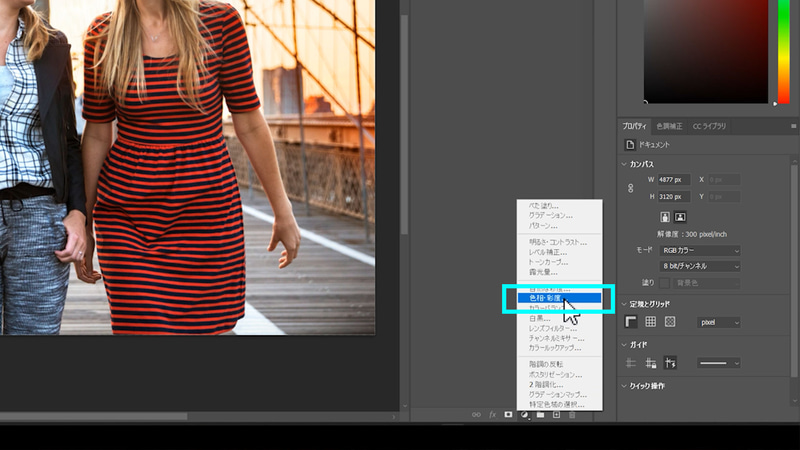Click the hue spectrum strip
The height and width of the screenshot is (450, 800).
(x=784, y=51)
